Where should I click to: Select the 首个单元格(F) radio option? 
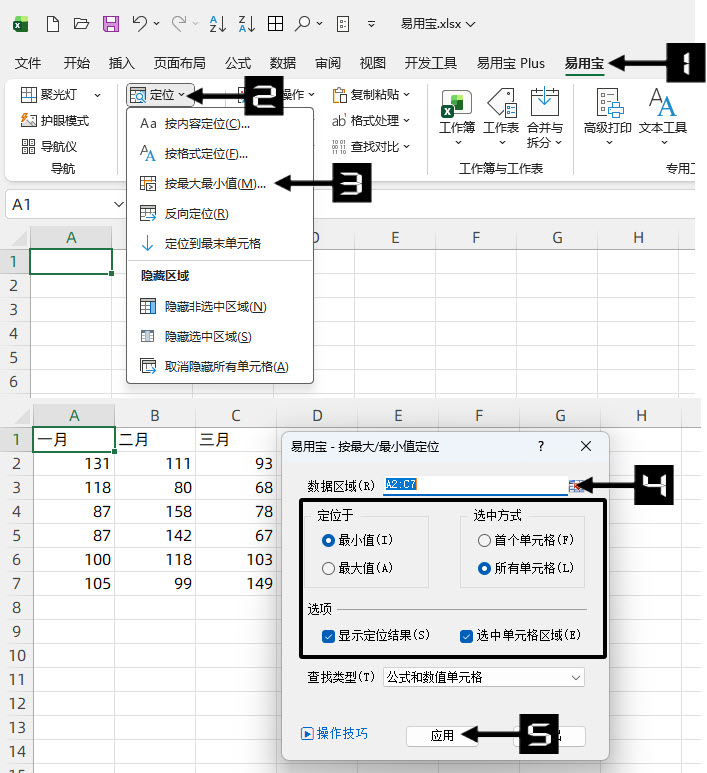(485, 540)
